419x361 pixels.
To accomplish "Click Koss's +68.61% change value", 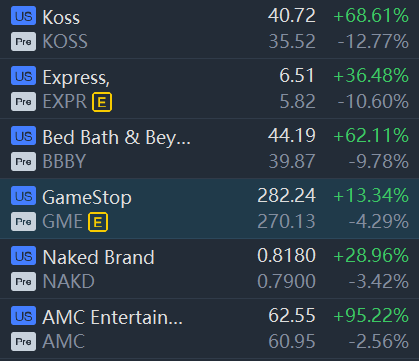I will [371, 16].
